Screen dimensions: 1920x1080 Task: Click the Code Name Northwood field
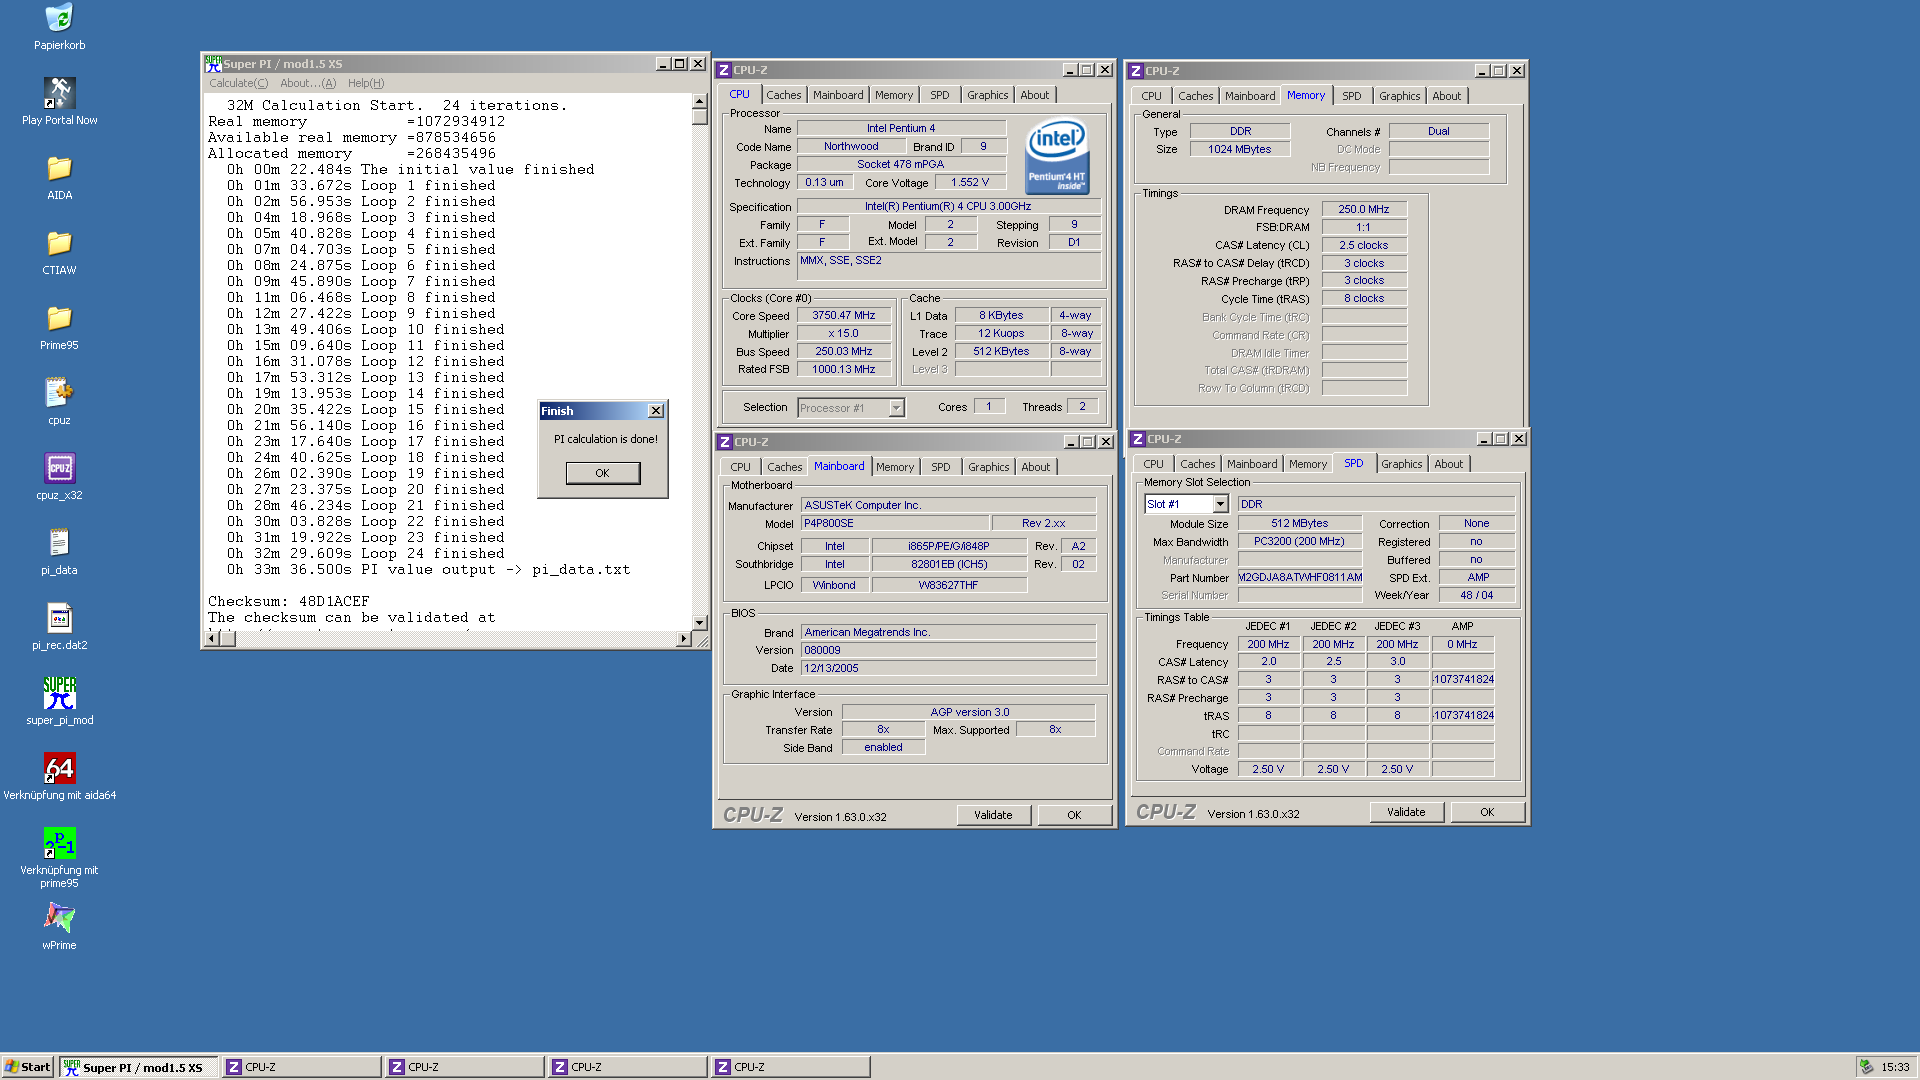coord(851,147)
